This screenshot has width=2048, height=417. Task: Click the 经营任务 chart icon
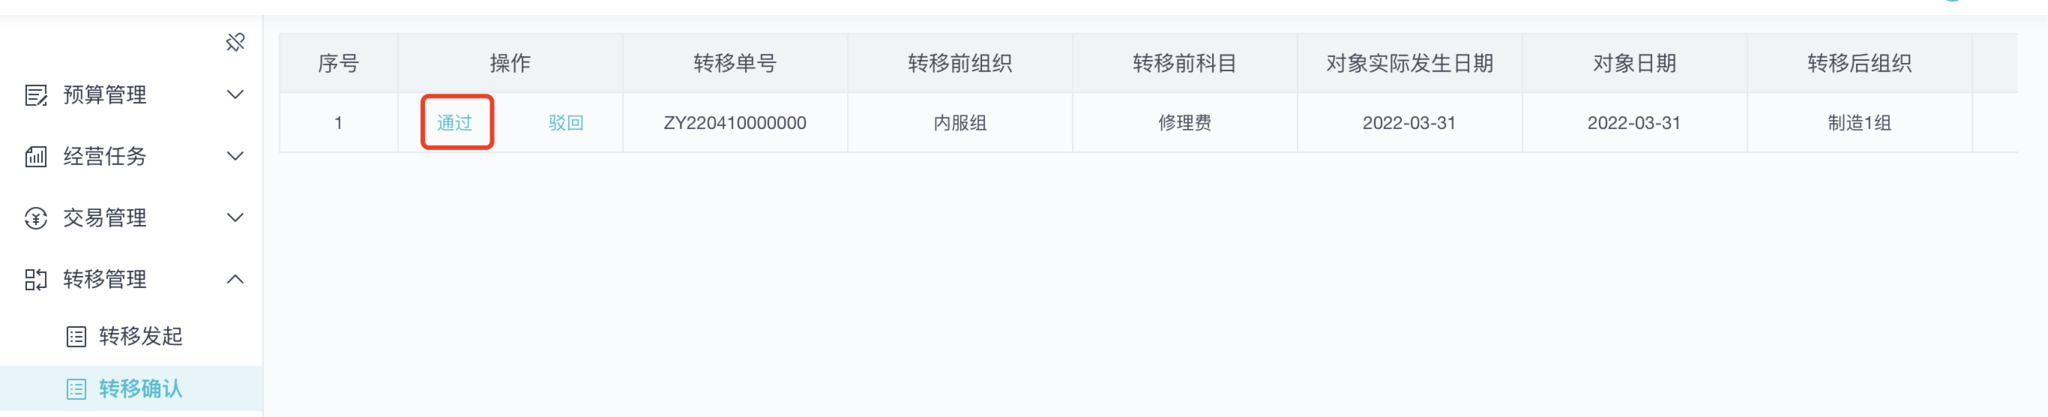(x=36, y=156)
